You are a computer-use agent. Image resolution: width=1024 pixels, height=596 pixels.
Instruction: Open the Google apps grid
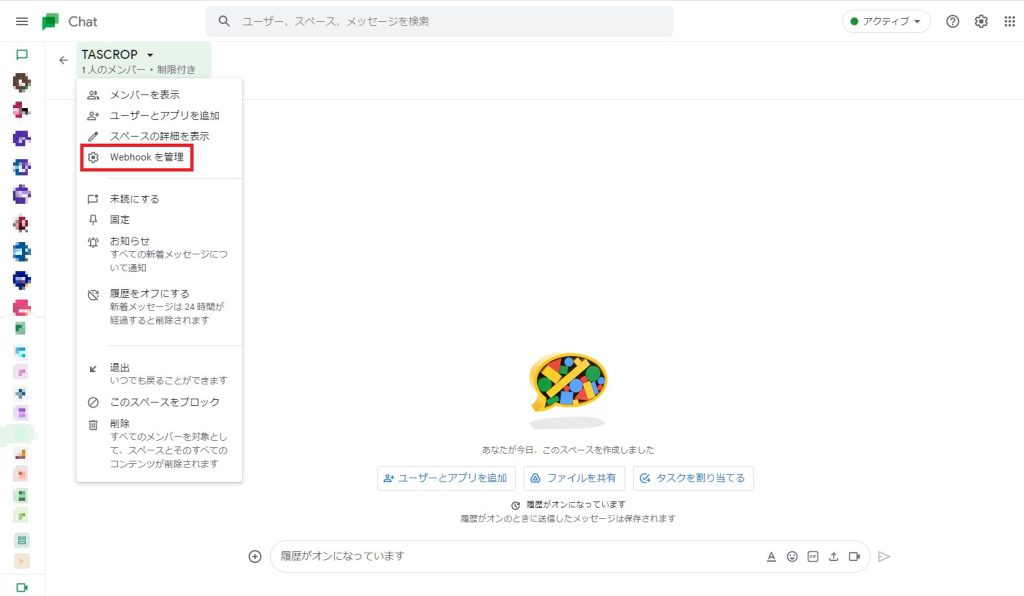click(1010, 22)
